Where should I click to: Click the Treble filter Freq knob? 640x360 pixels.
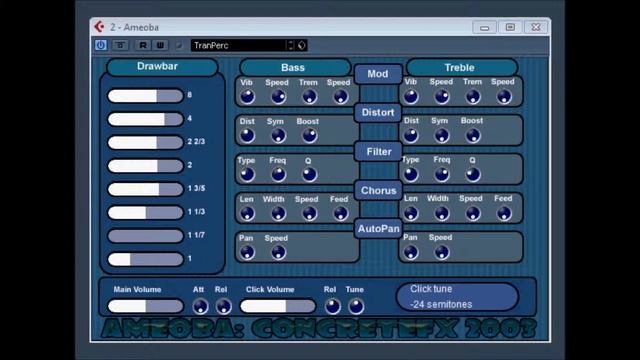442,174
